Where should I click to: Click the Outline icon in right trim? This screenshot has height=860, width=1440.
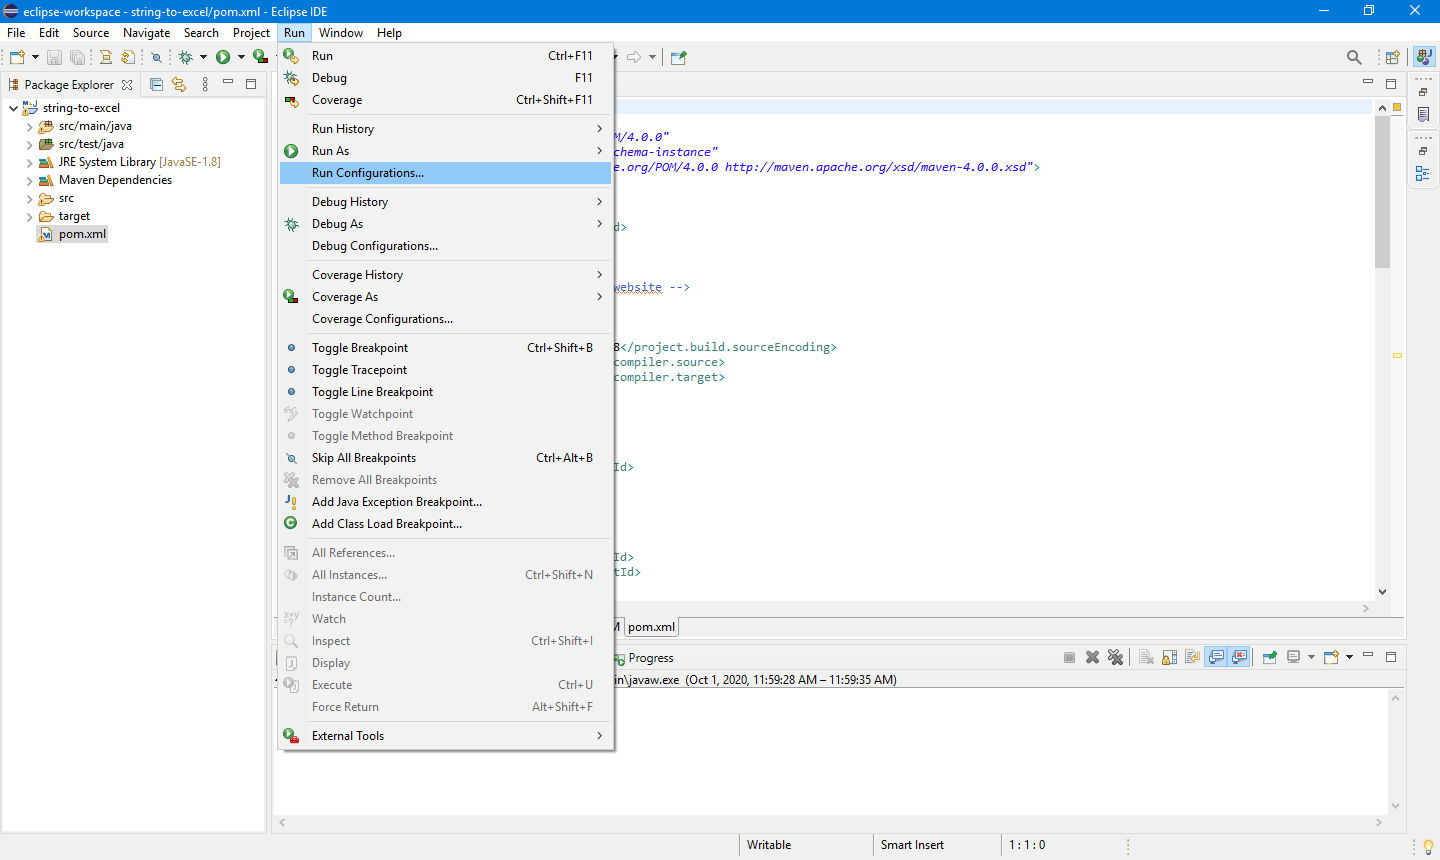[x=1423, y=173]
